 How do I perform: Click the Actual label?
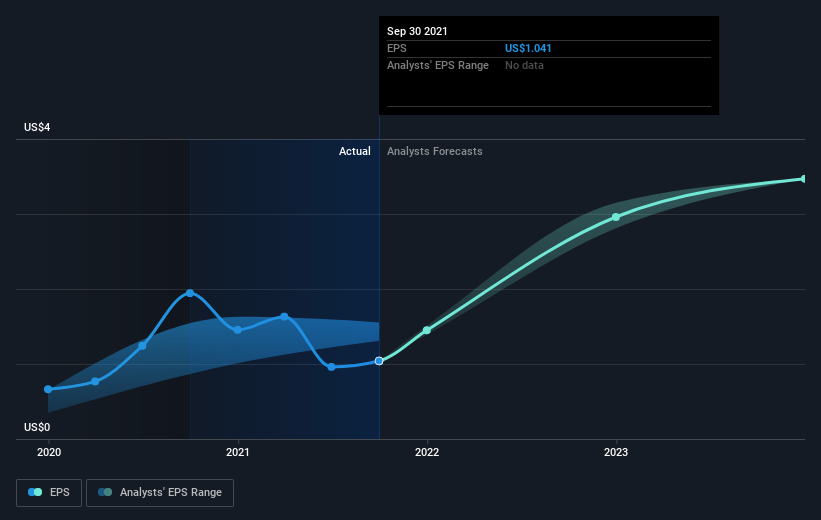(x=354, y=151)
